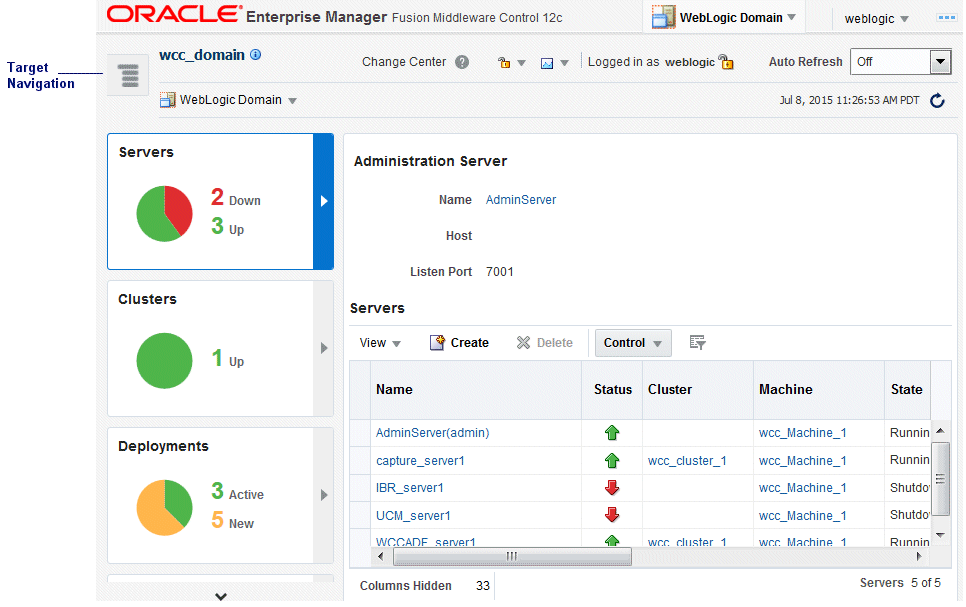This screenshot has height=607, width=966.
Task: Click the Deployments pie chart
Action: (164, 507)
